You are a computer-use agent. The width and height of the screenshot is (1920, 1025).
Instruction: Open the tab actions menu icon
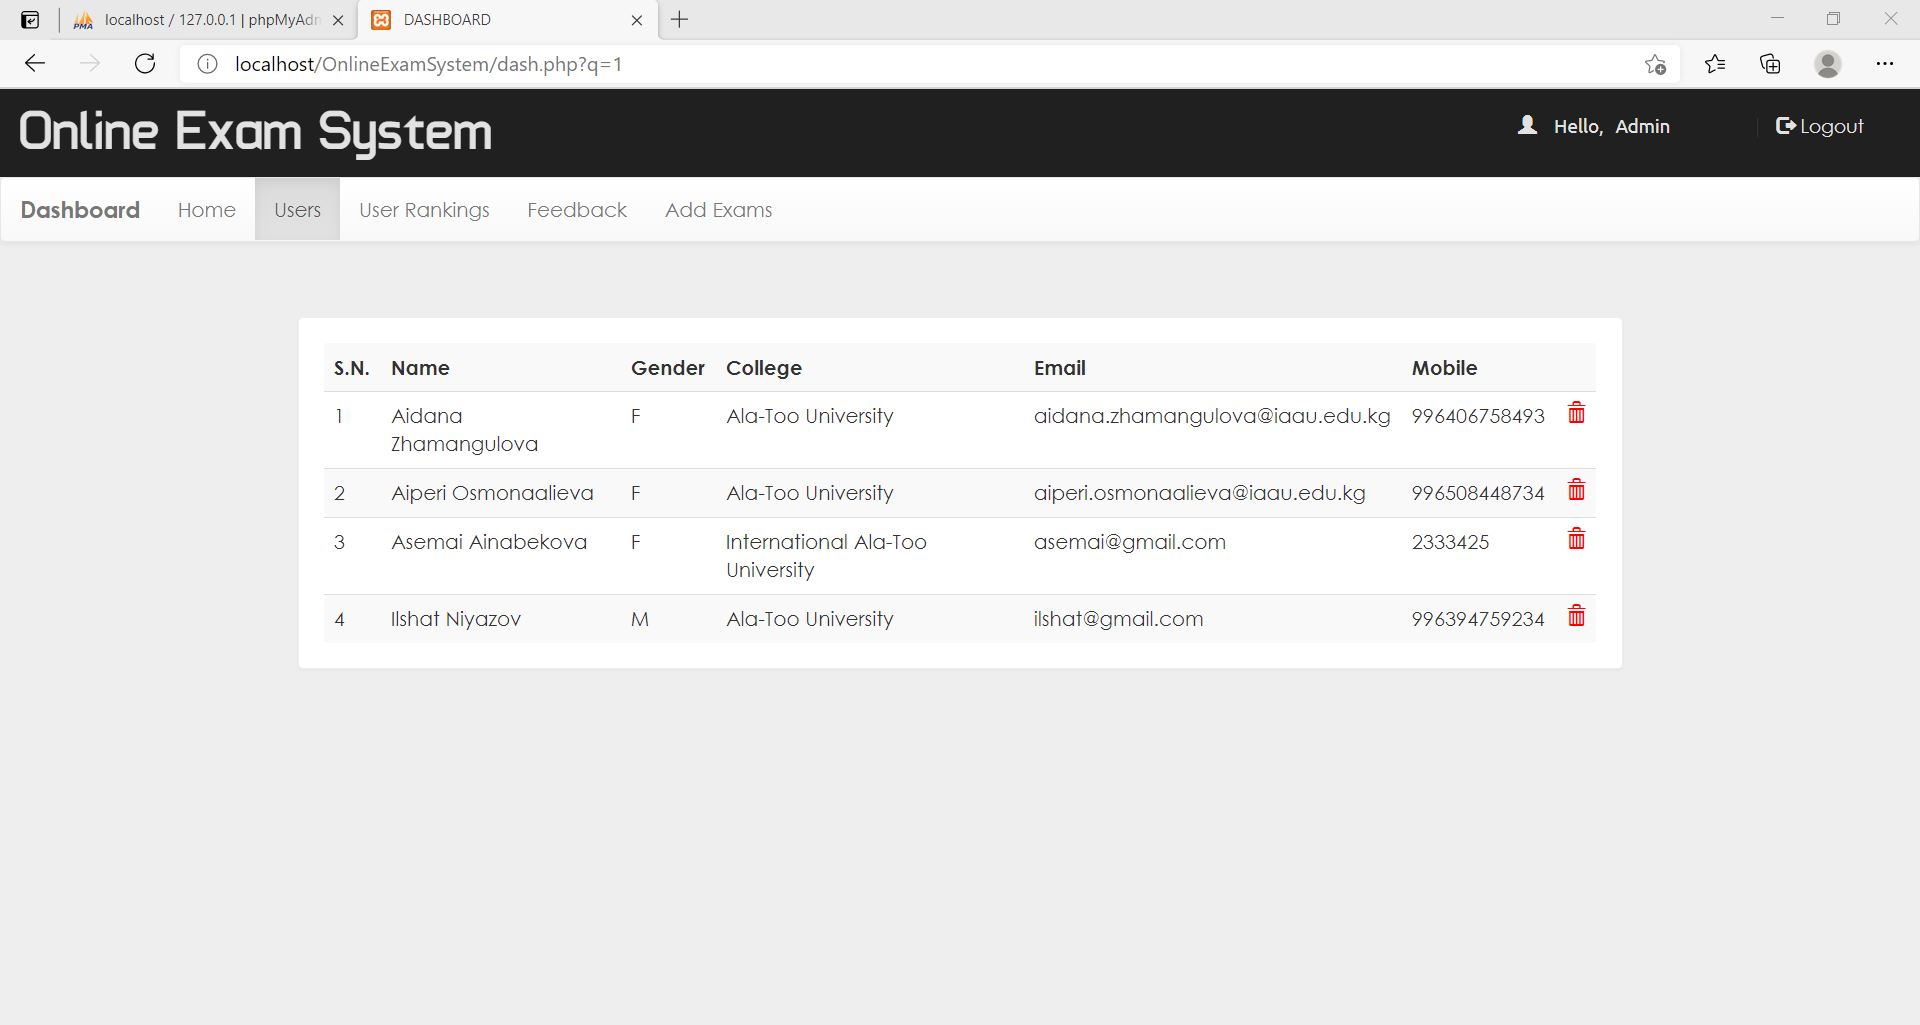pos(30,20)
